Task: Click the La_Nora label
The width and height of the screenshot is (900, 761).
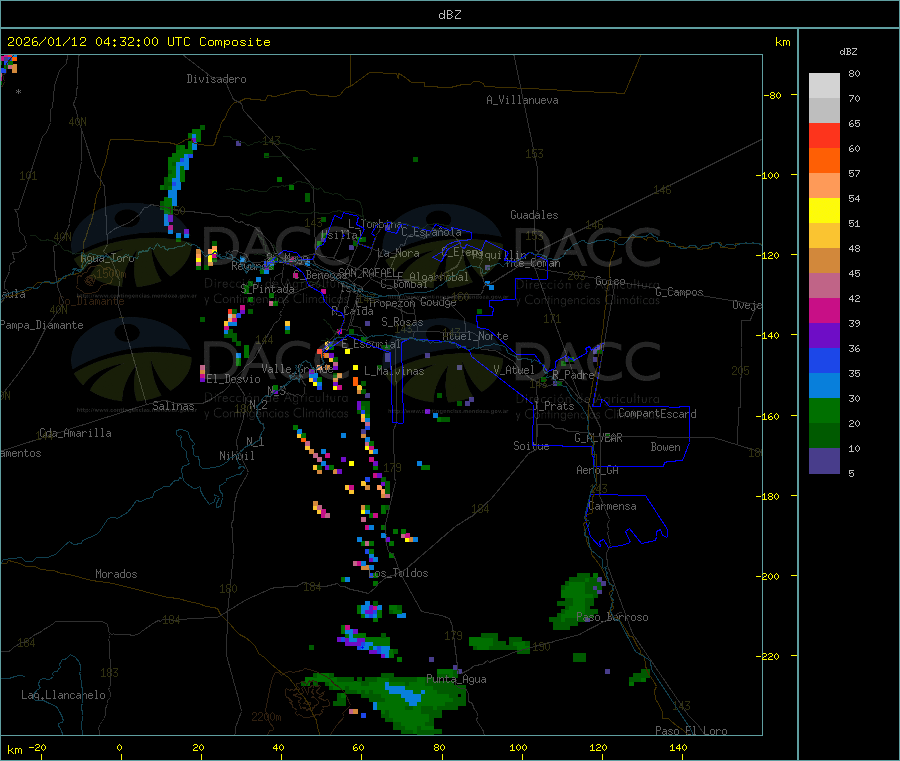Action: click(x=398, y=253)
